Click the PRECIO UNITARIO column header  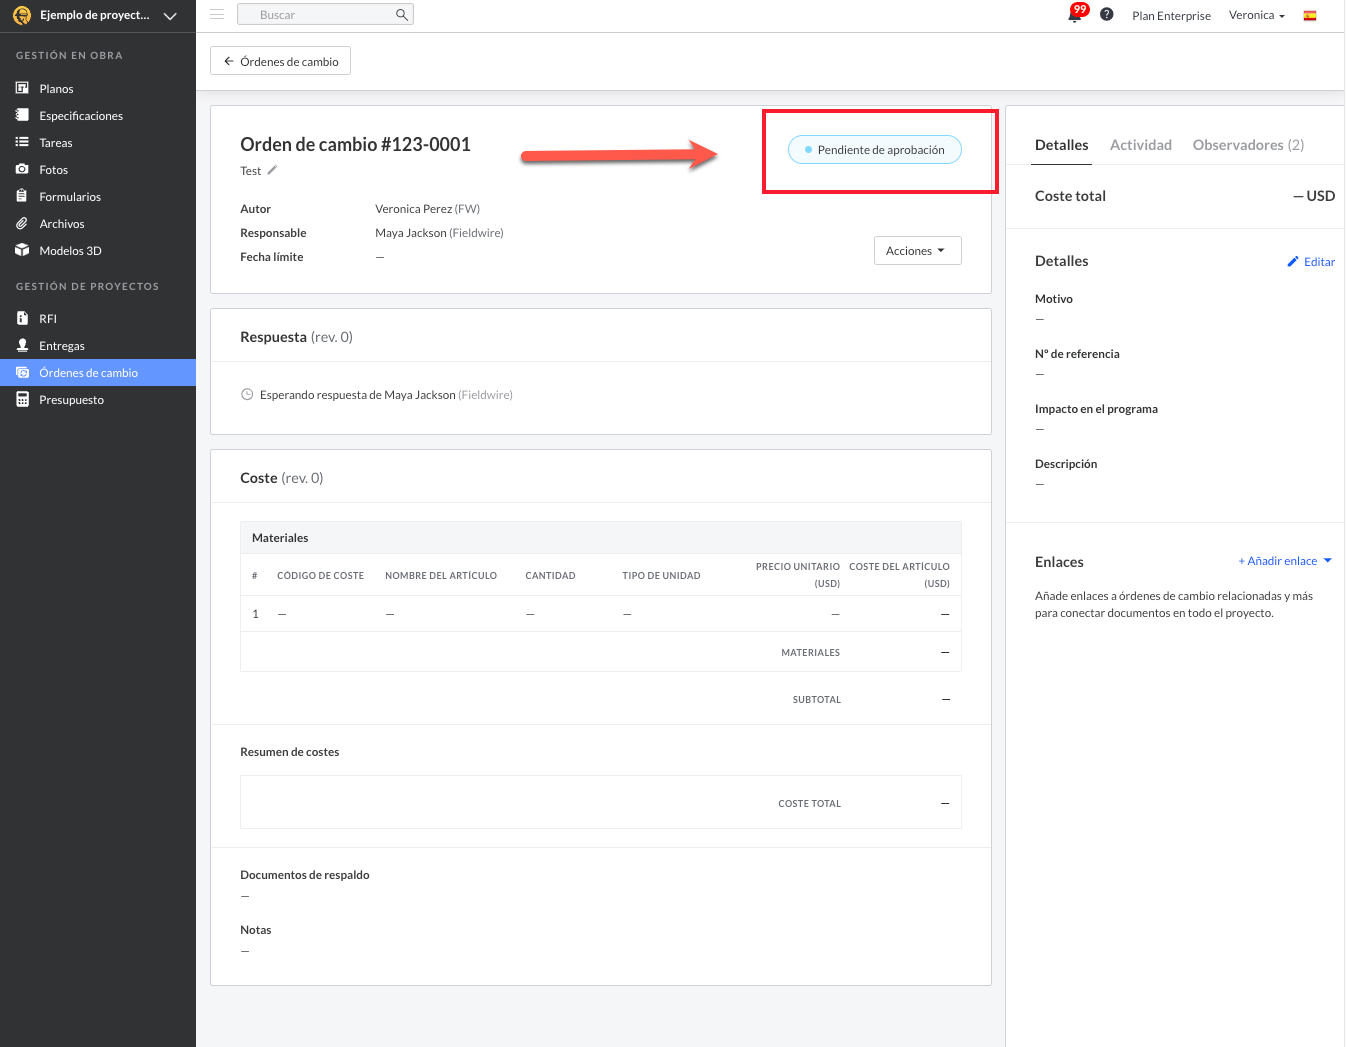point(798,575)
